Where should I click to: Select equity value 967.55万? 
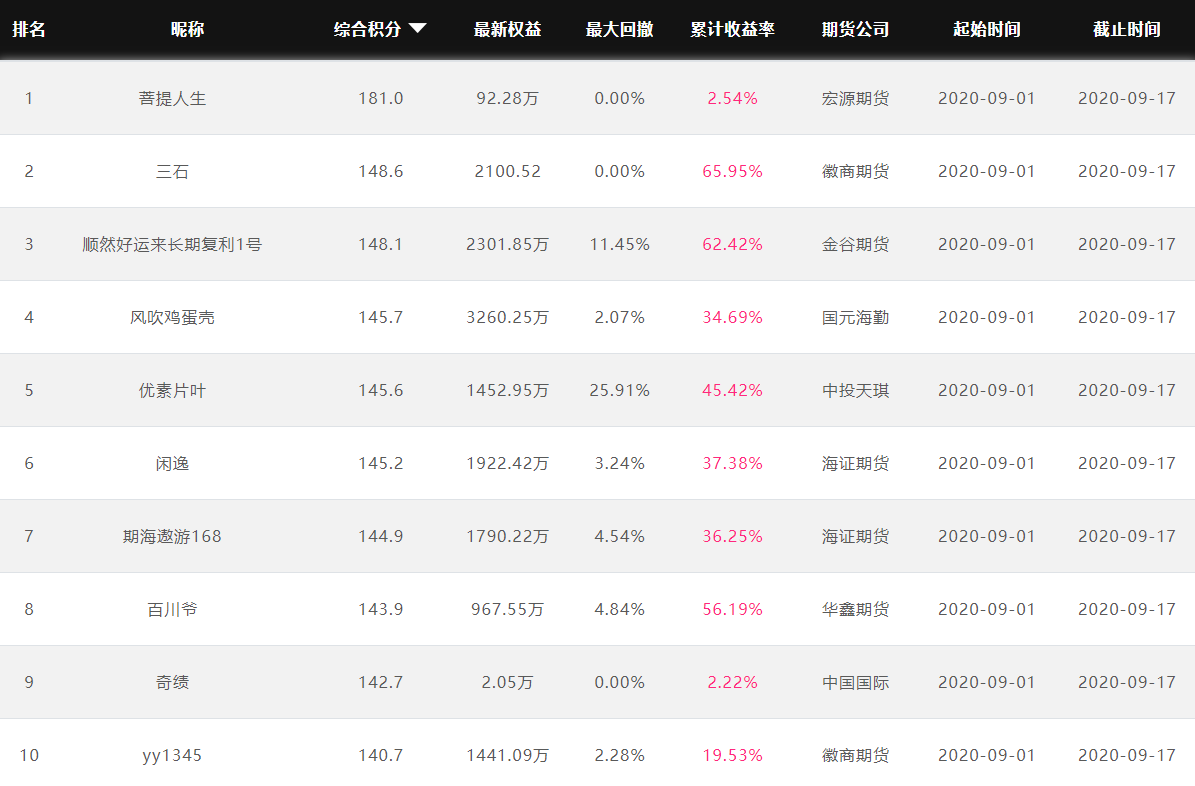point(508,609)
